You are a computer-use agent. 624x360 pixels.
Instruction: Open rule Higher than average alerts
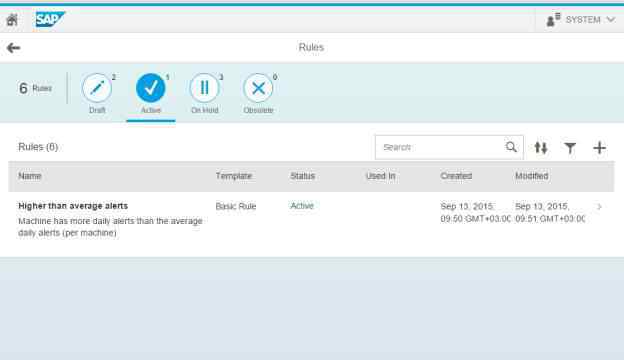tap(73, 206)
